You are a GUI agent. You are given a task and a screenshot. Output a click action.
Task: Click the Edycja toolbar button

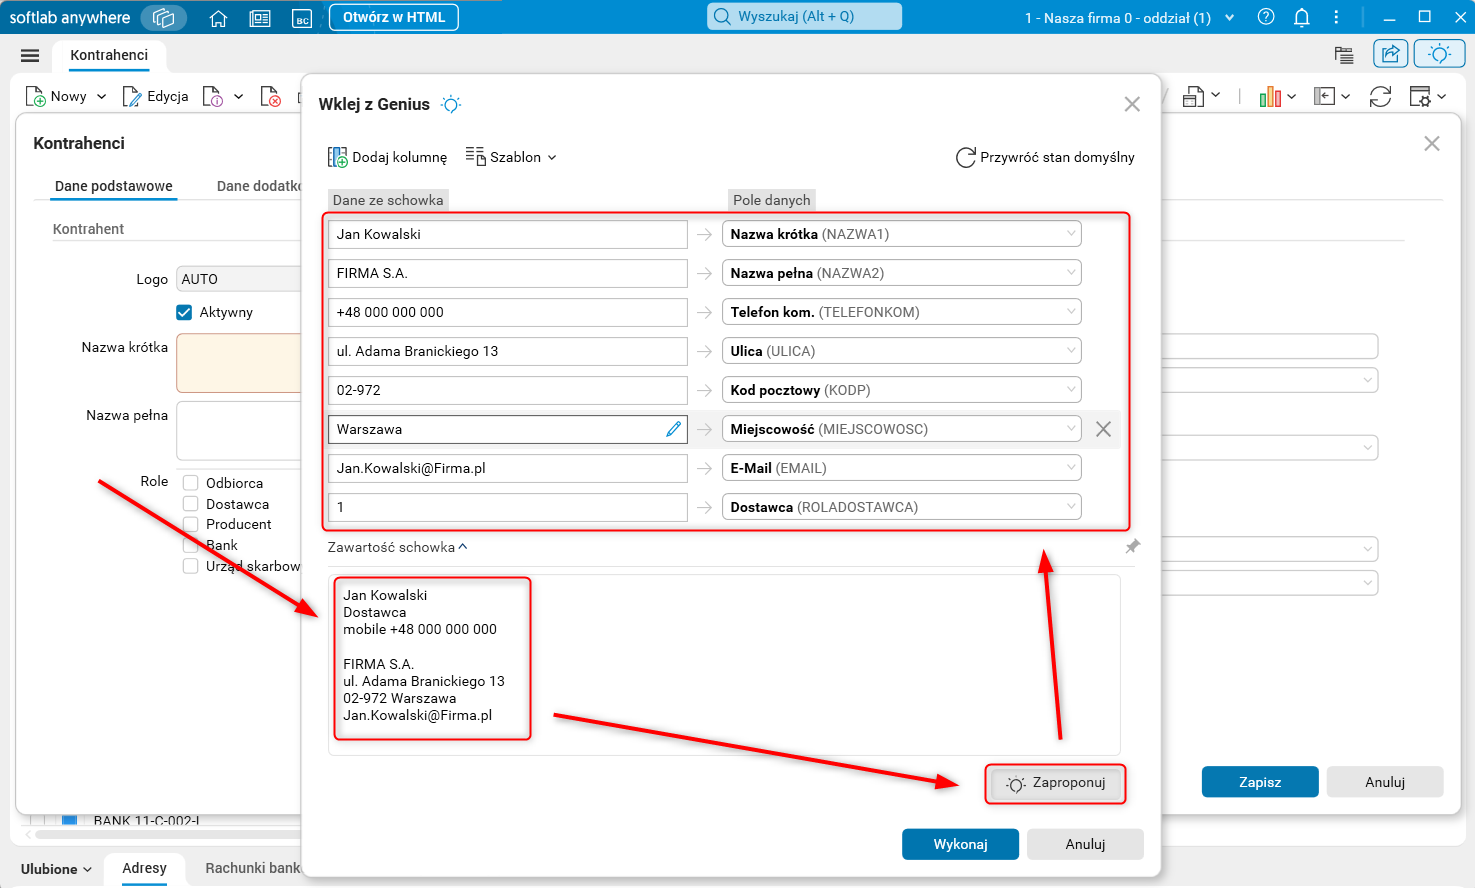[155, 96]
